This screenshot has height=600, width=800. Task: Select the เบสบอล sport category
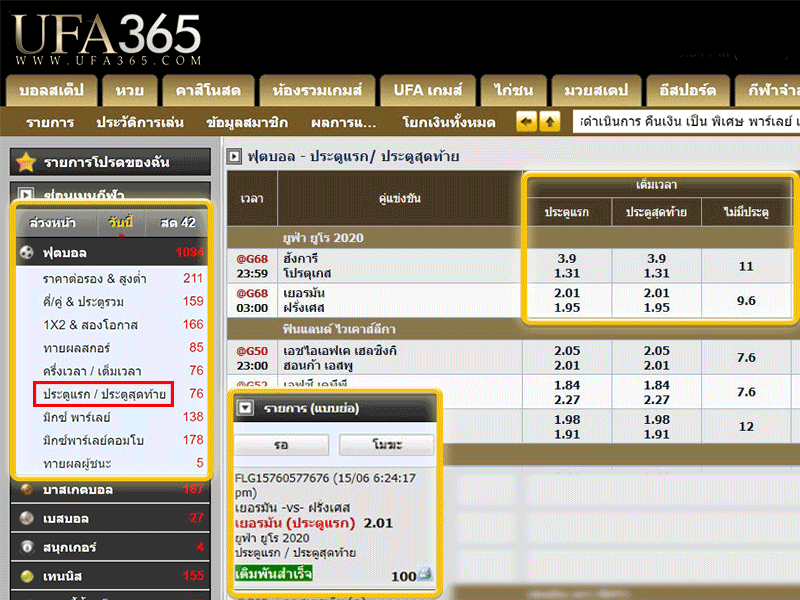point(110,518)
